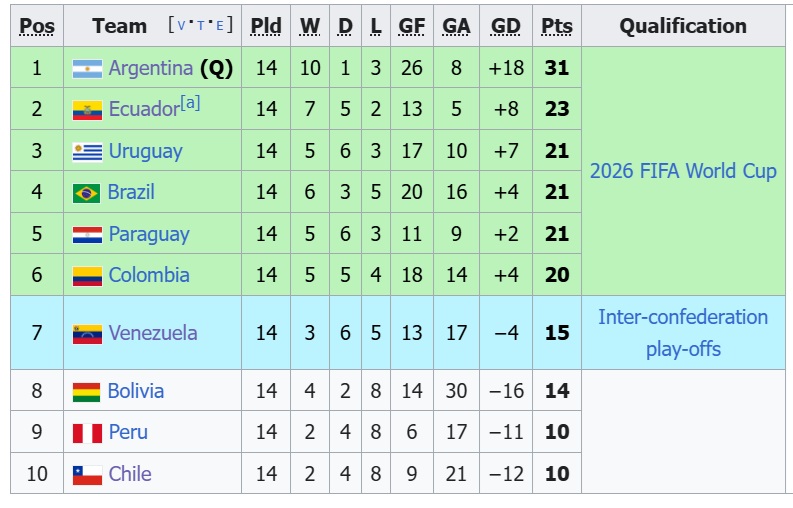This screenshot has width=793, height=508.
Task: Click the GD column header abbreviation
Action: [505, 26]
